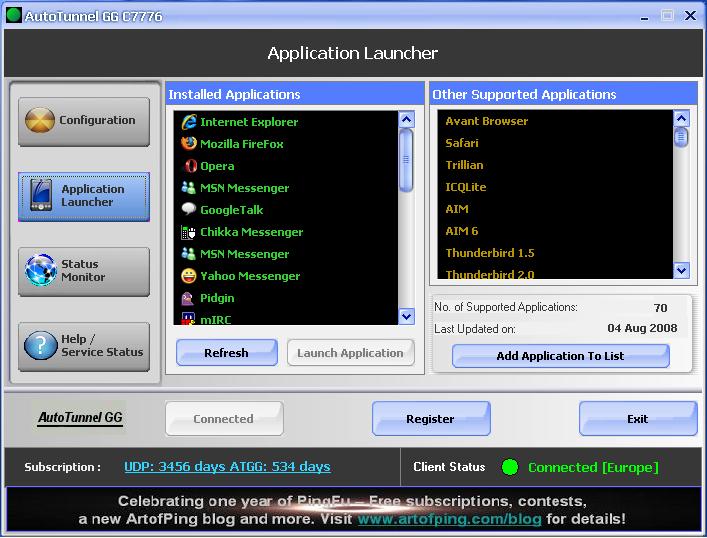Click the Connected [Europe] status text
The width and height of the screenshot is (707, 538).
593,467
